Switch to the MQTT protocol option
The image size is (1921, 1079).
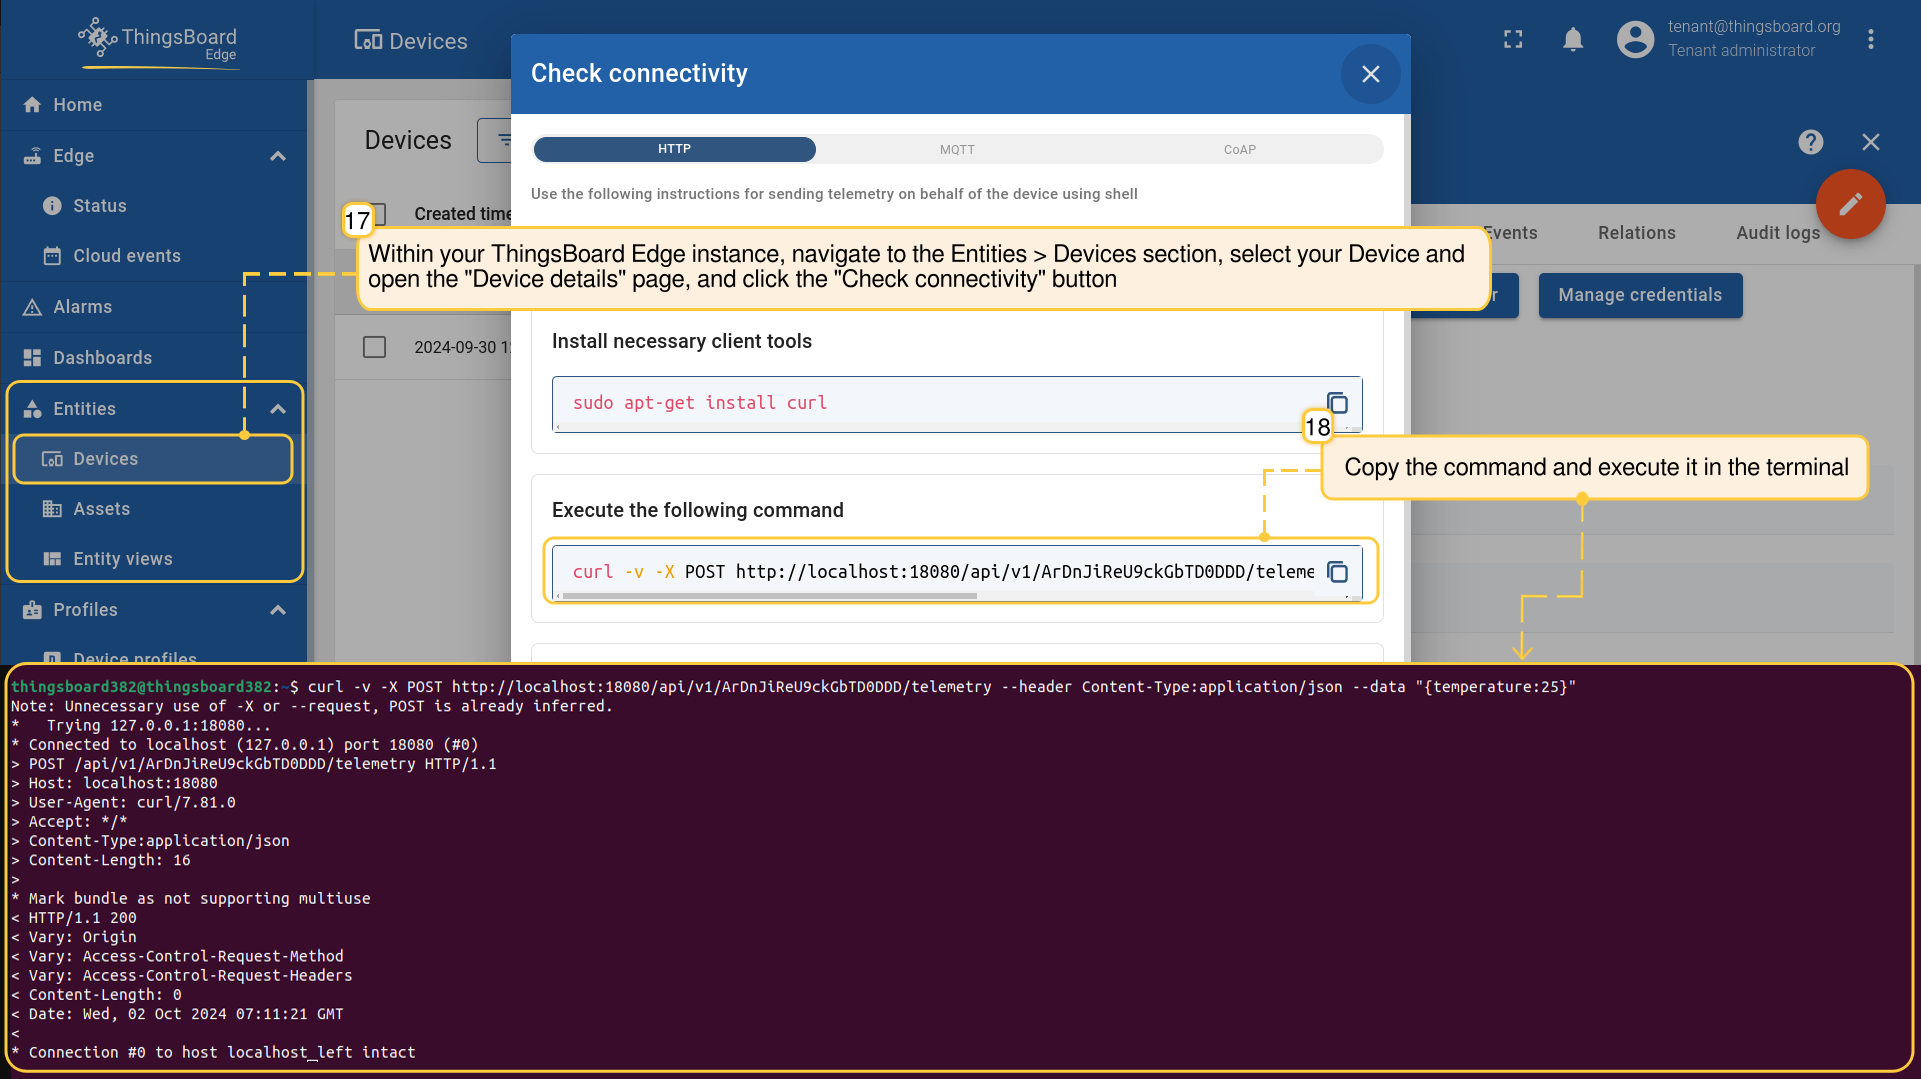click(x=957, y=149)
